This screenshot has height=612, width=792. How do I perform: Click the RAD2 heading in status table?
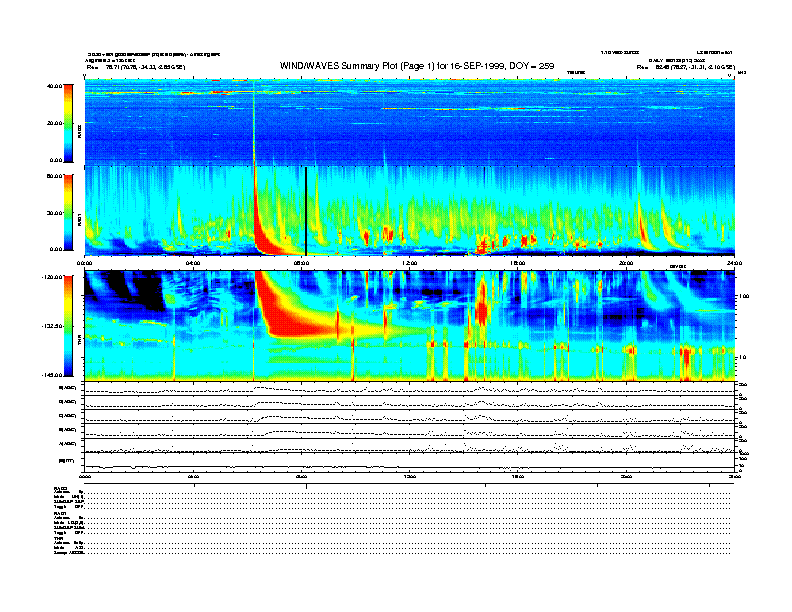click(60, 488)
